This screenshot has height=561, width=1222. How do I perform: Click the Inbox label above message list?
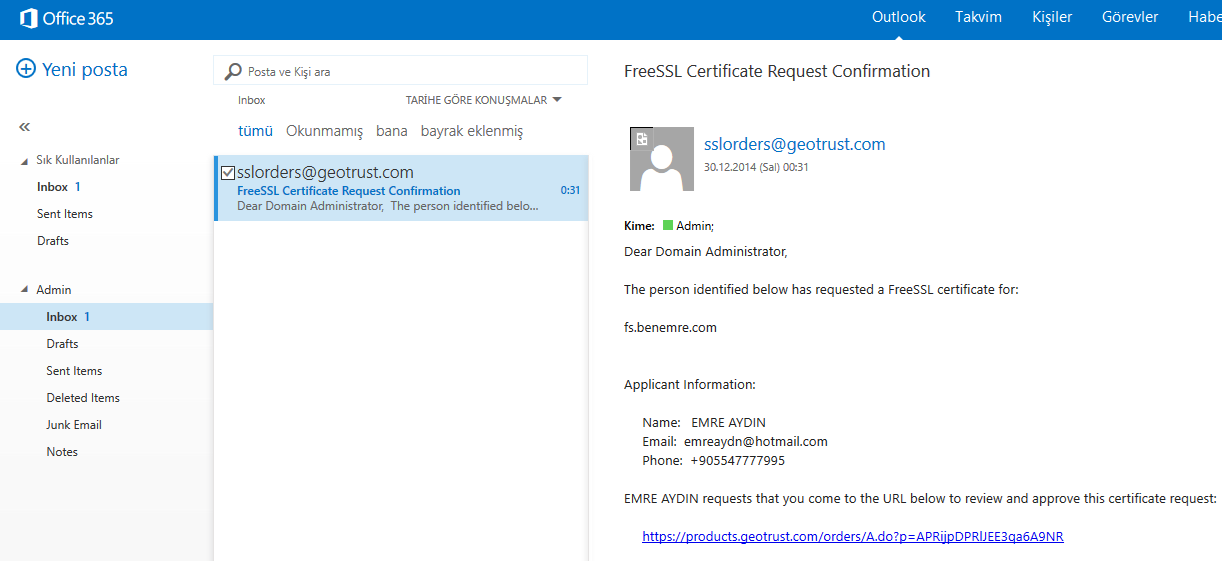[x=252, y=100]
